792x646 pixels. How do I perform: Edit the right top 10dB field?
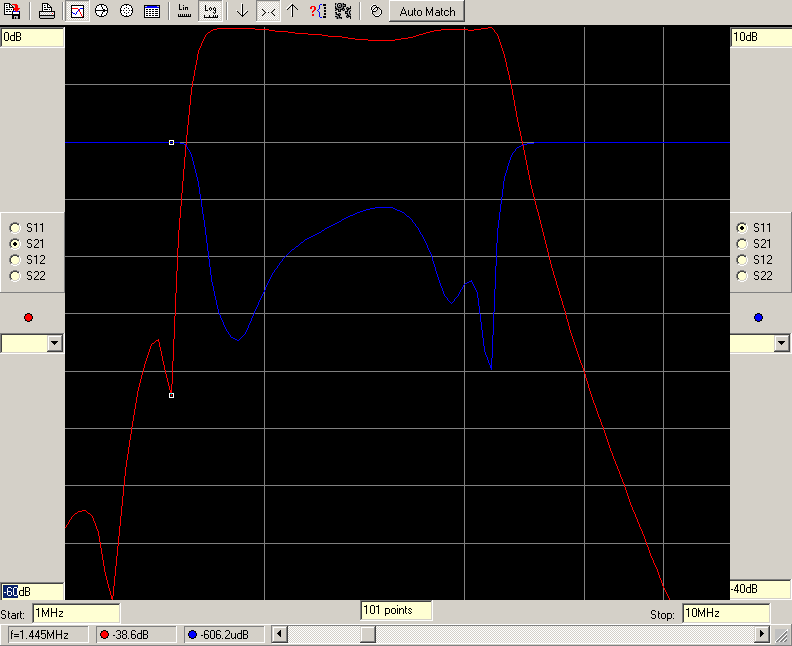pos(761,37)
